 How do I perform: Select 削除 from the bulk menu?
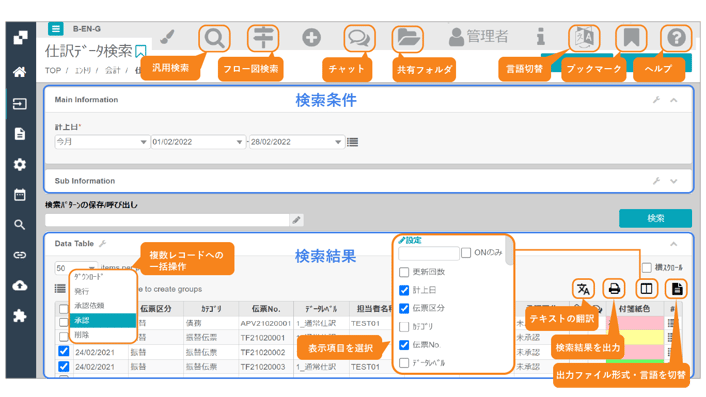click(x=103, y=335)
